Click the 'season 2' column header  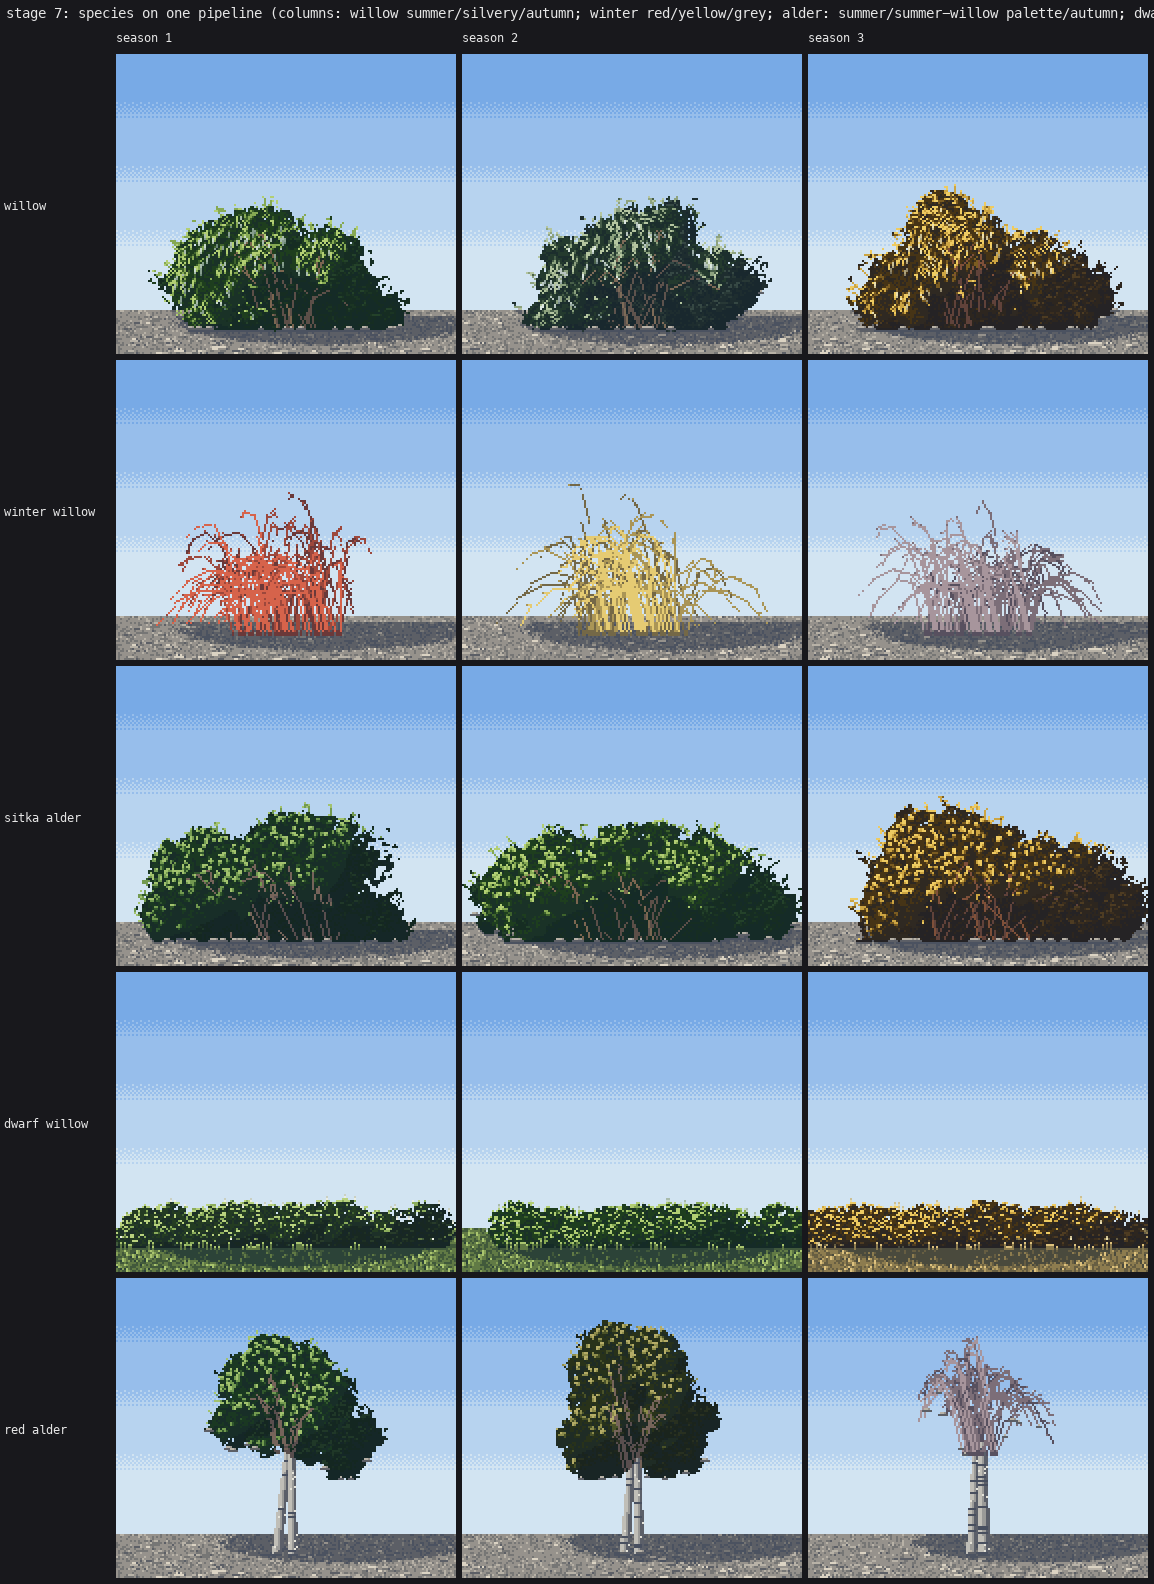[x=490, y=38]
